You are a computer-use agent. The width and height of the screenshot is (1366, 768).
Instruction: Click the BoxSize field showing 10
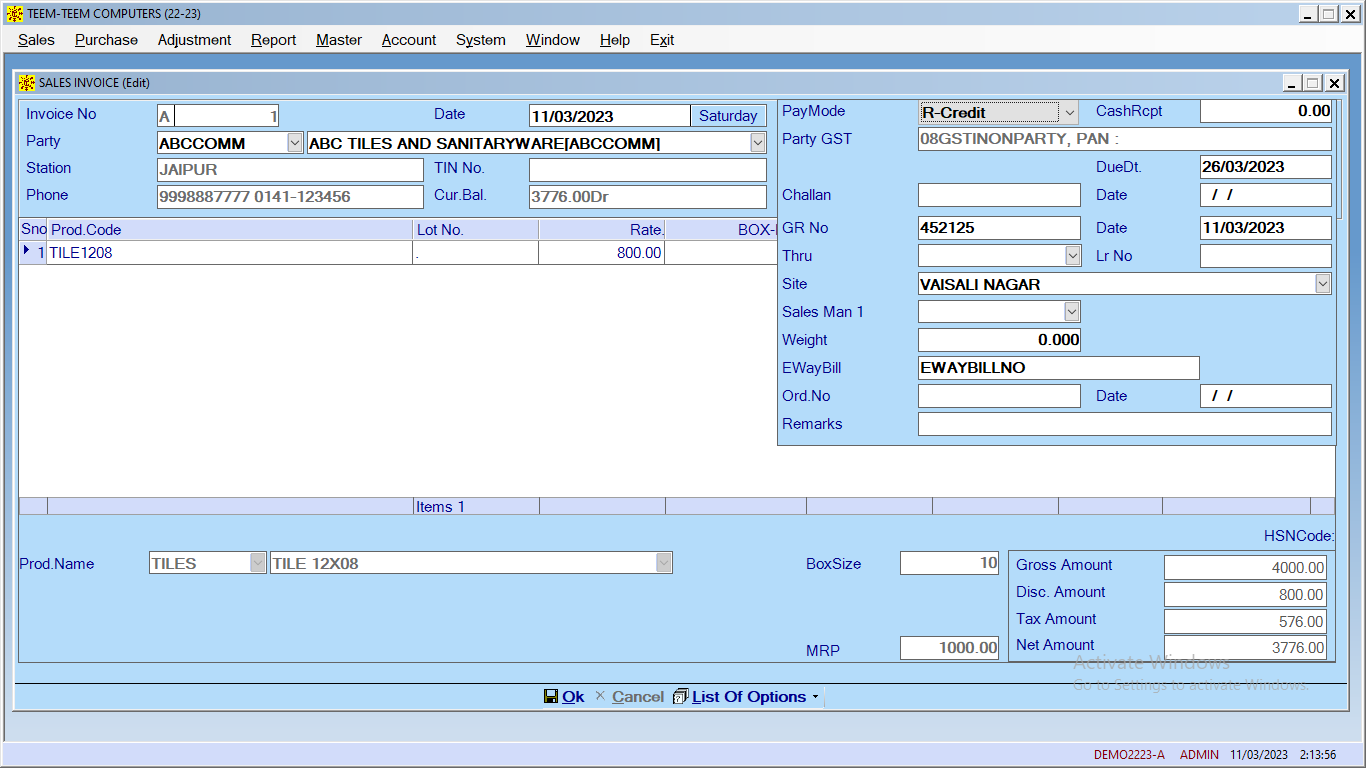(950, 563)
